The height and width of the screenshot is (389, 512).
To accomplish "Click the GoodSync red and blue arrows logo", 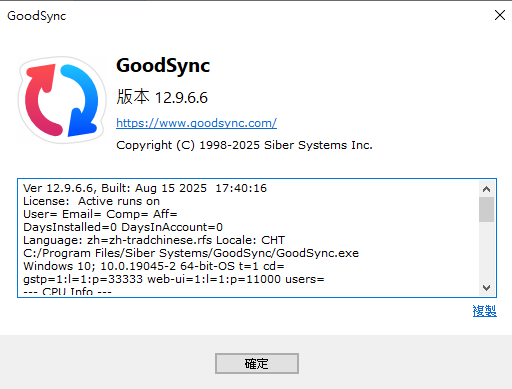I will [x=62, y=100].
